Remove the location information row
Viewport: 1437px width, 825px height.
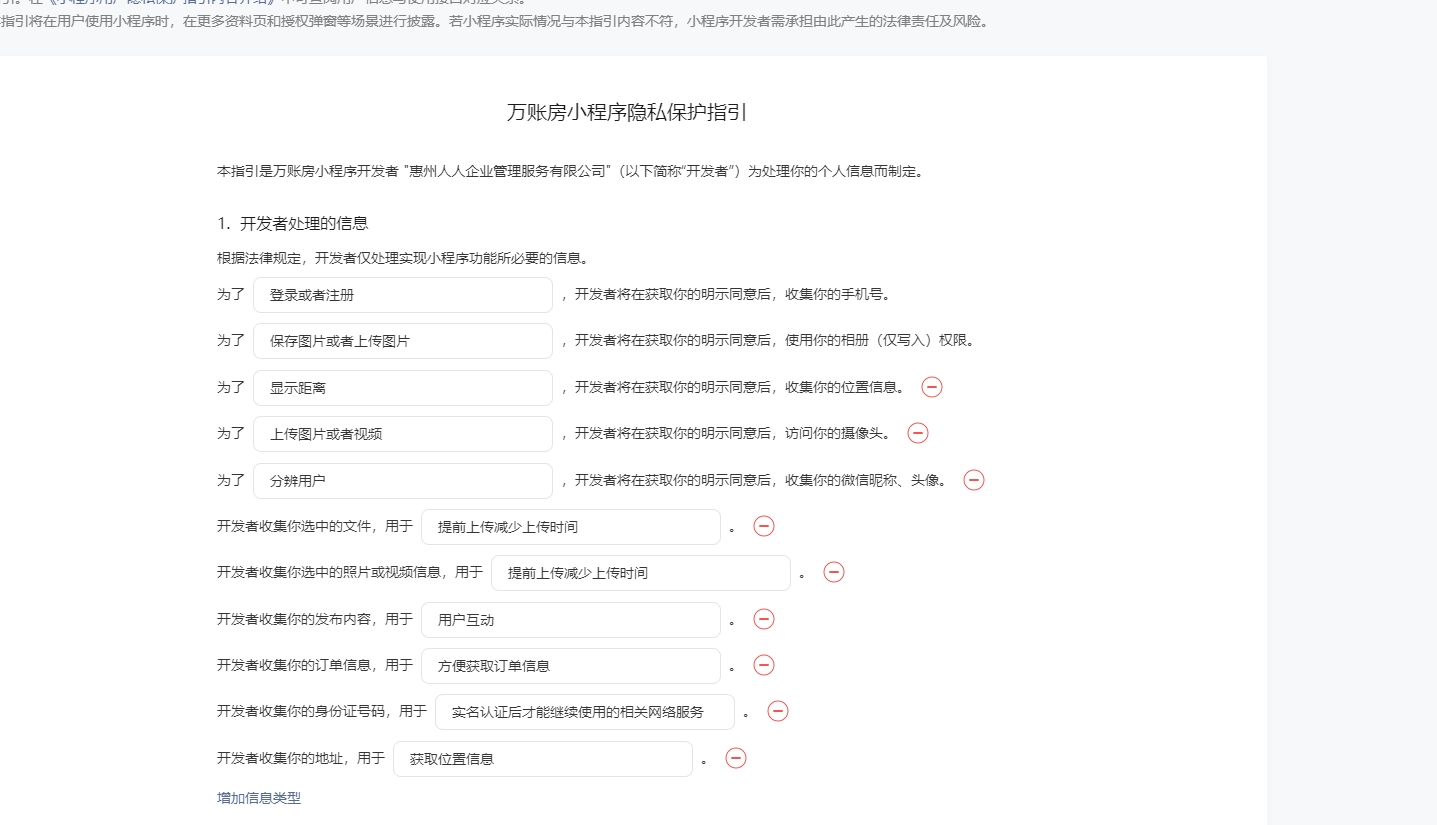click(932, 387)
